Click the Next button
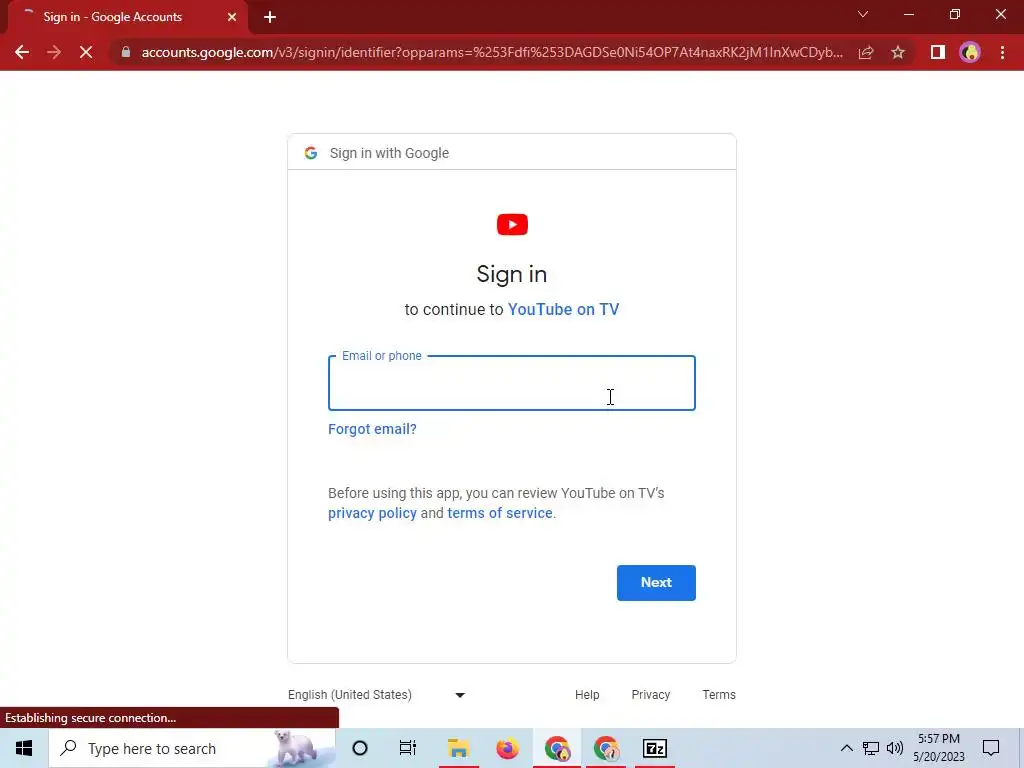Screen dimensions: 1024x768 tap(656, 583)
